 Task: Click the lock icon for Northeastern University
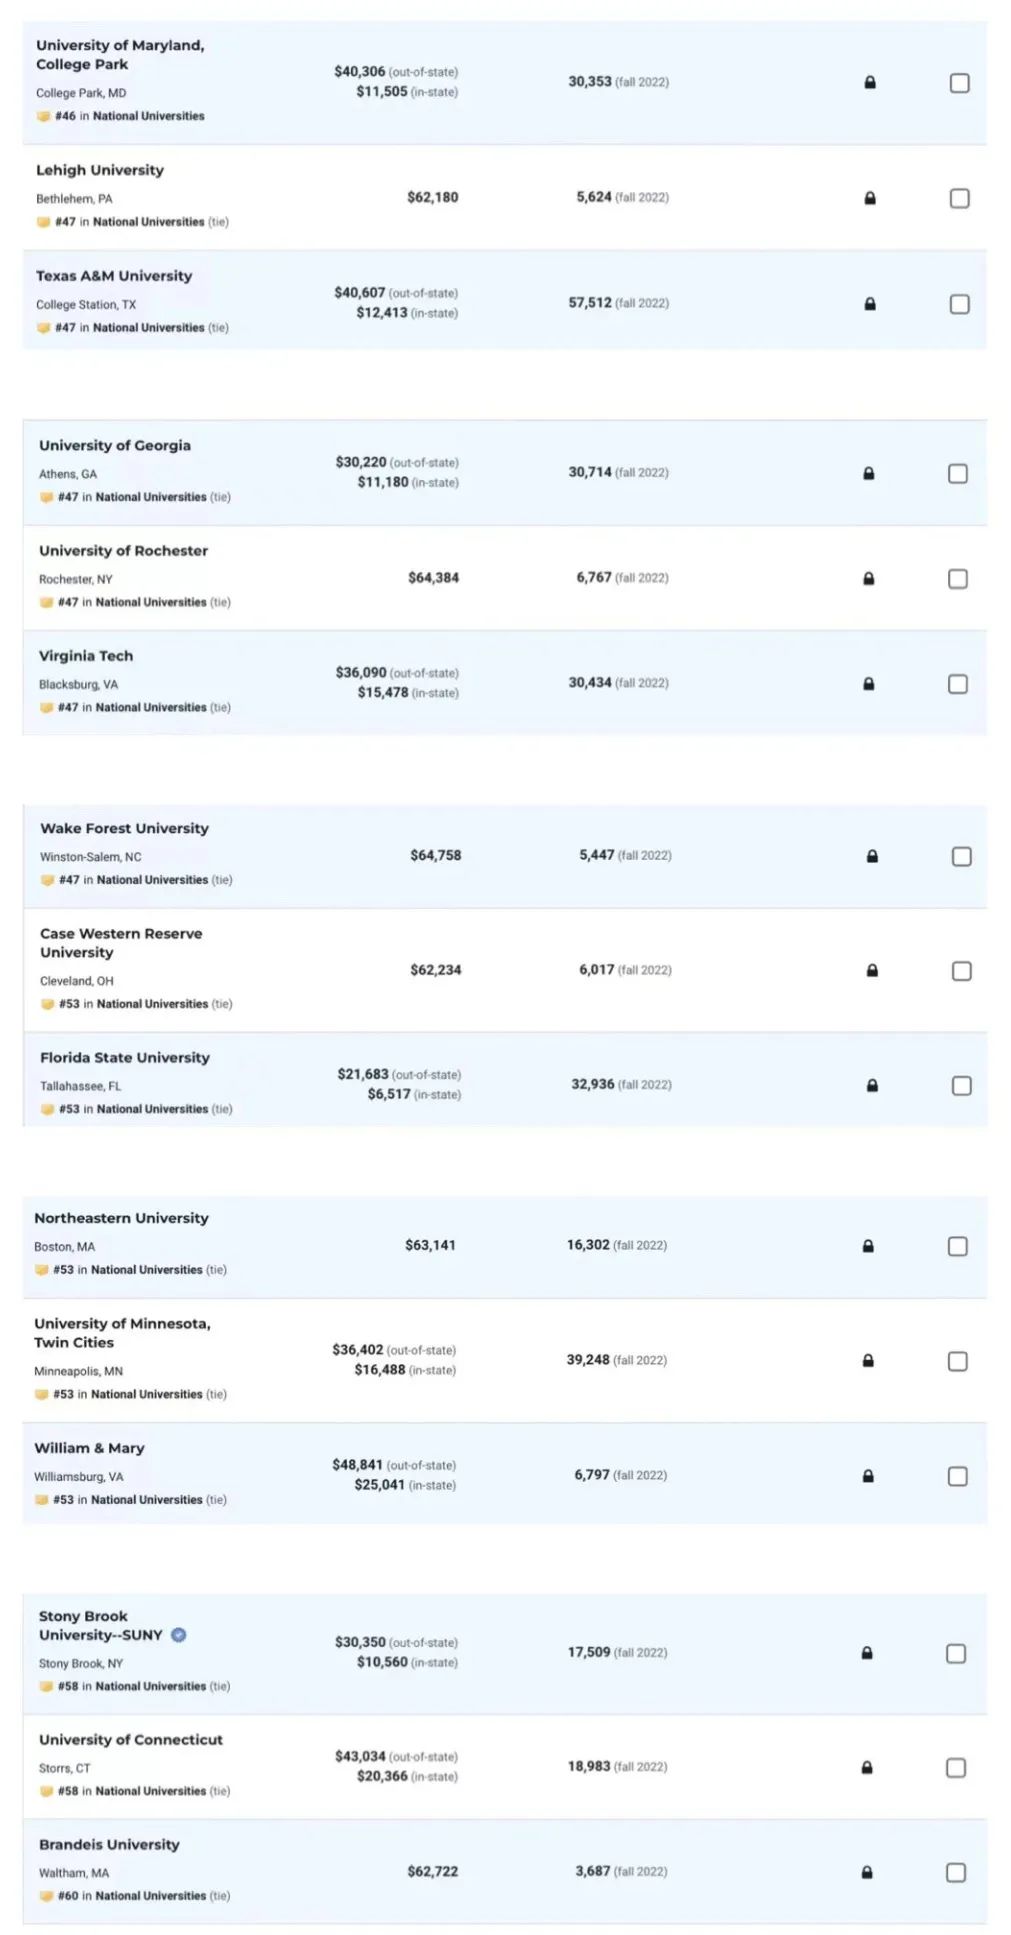tap(868, 1246)
